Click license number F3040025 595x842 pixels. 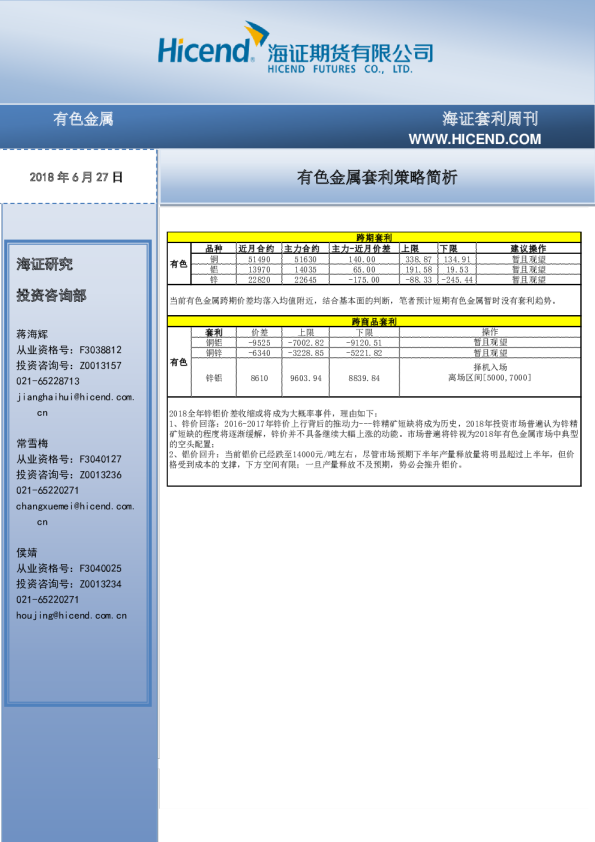click(x=100, y=568)
